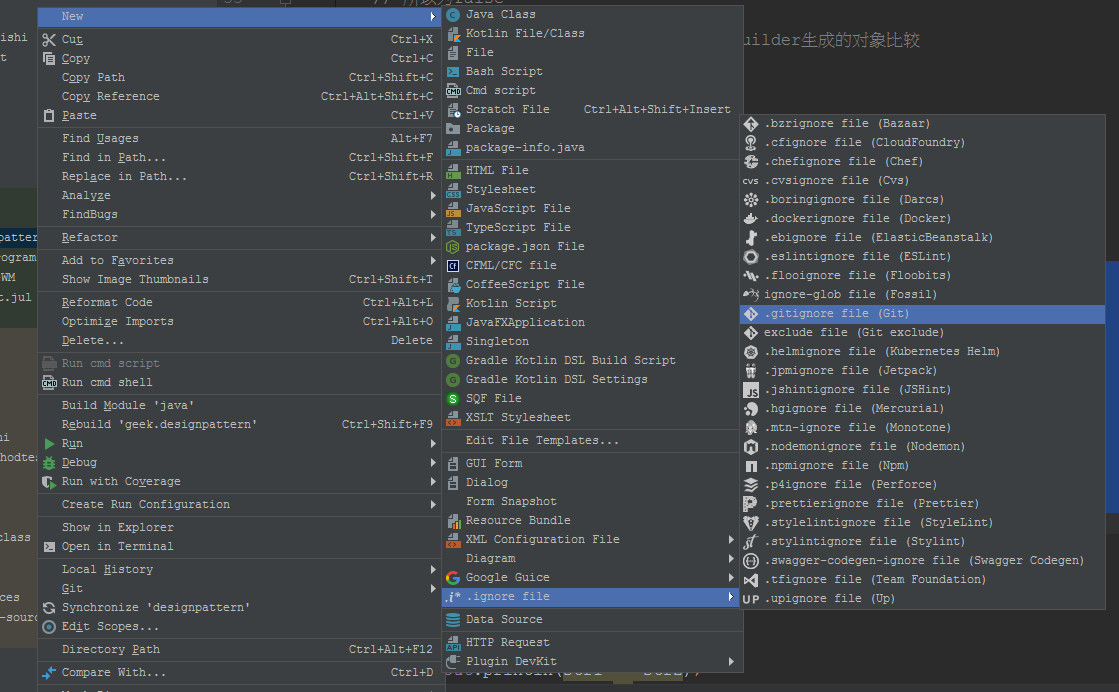The image size is (1119, 692).
Task: Click the Cmd script icon
Action: (452, 91)
